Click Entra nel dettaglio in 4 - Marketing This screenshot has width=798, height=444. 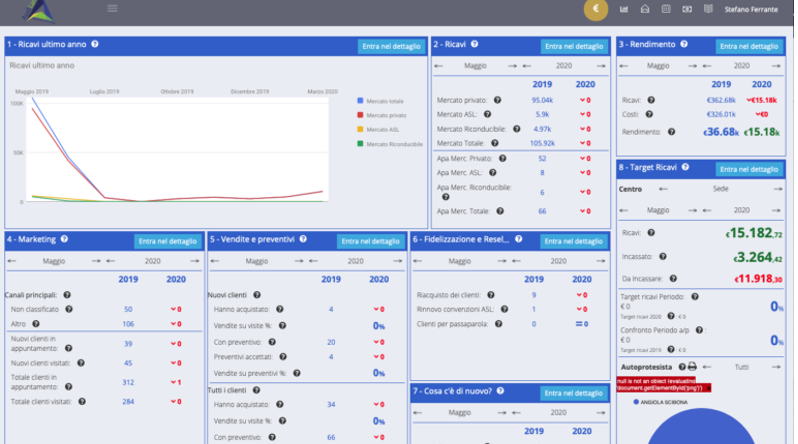167,241
